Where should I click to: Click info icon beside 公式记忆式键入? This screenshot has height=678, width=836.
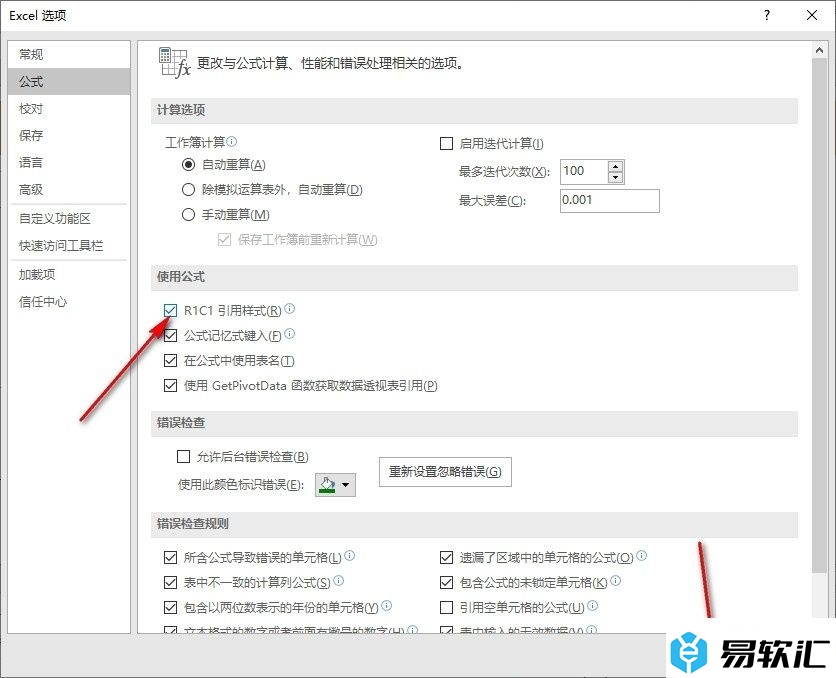290,334
